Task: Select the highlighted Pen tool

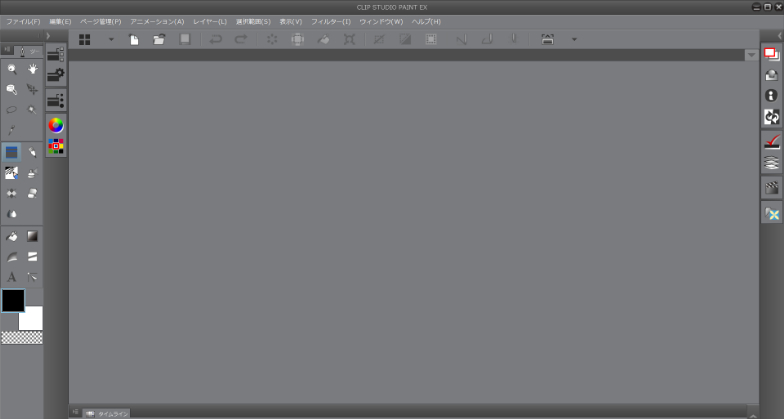Action: tap(12, 152)
